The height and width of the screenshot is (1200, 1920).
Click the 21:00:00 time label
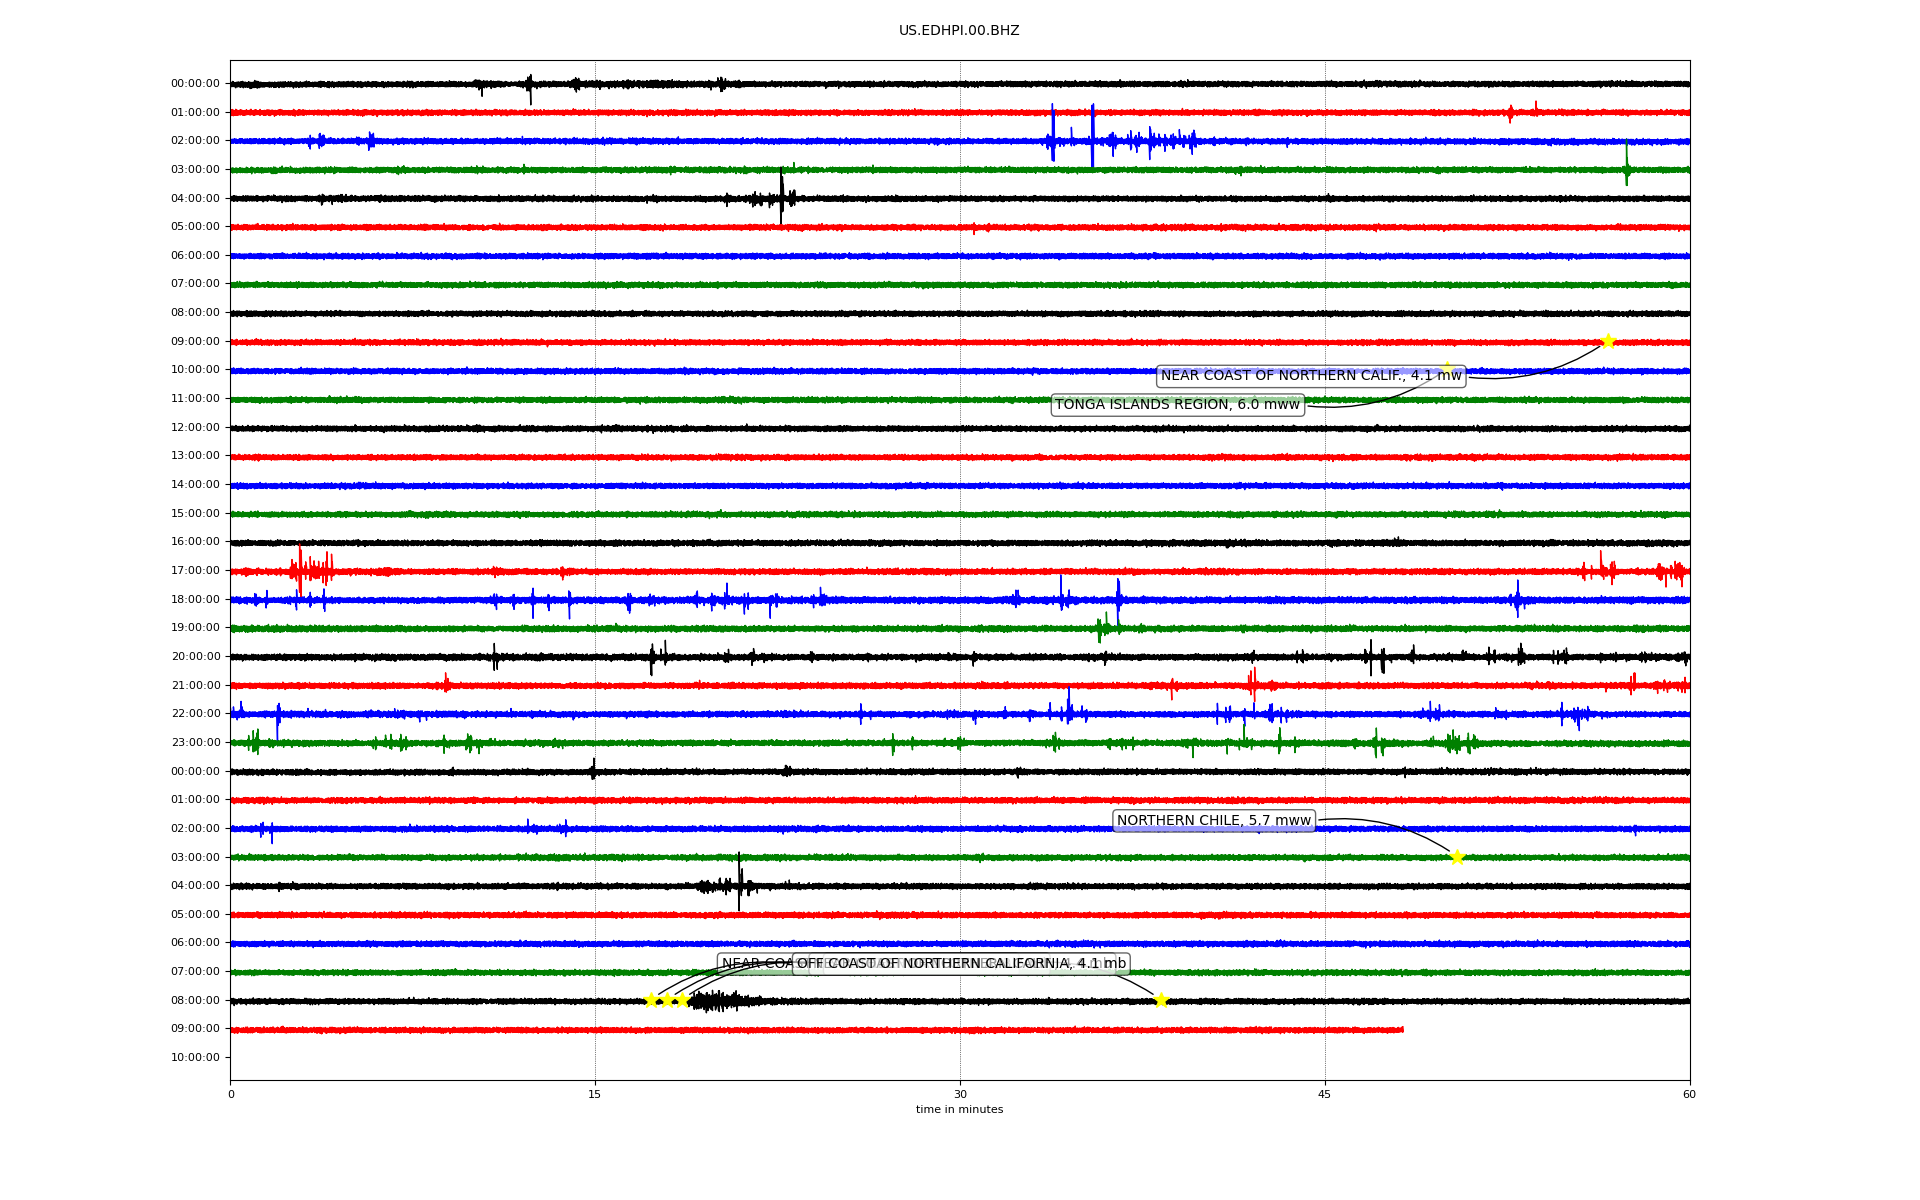pos(195,686)
